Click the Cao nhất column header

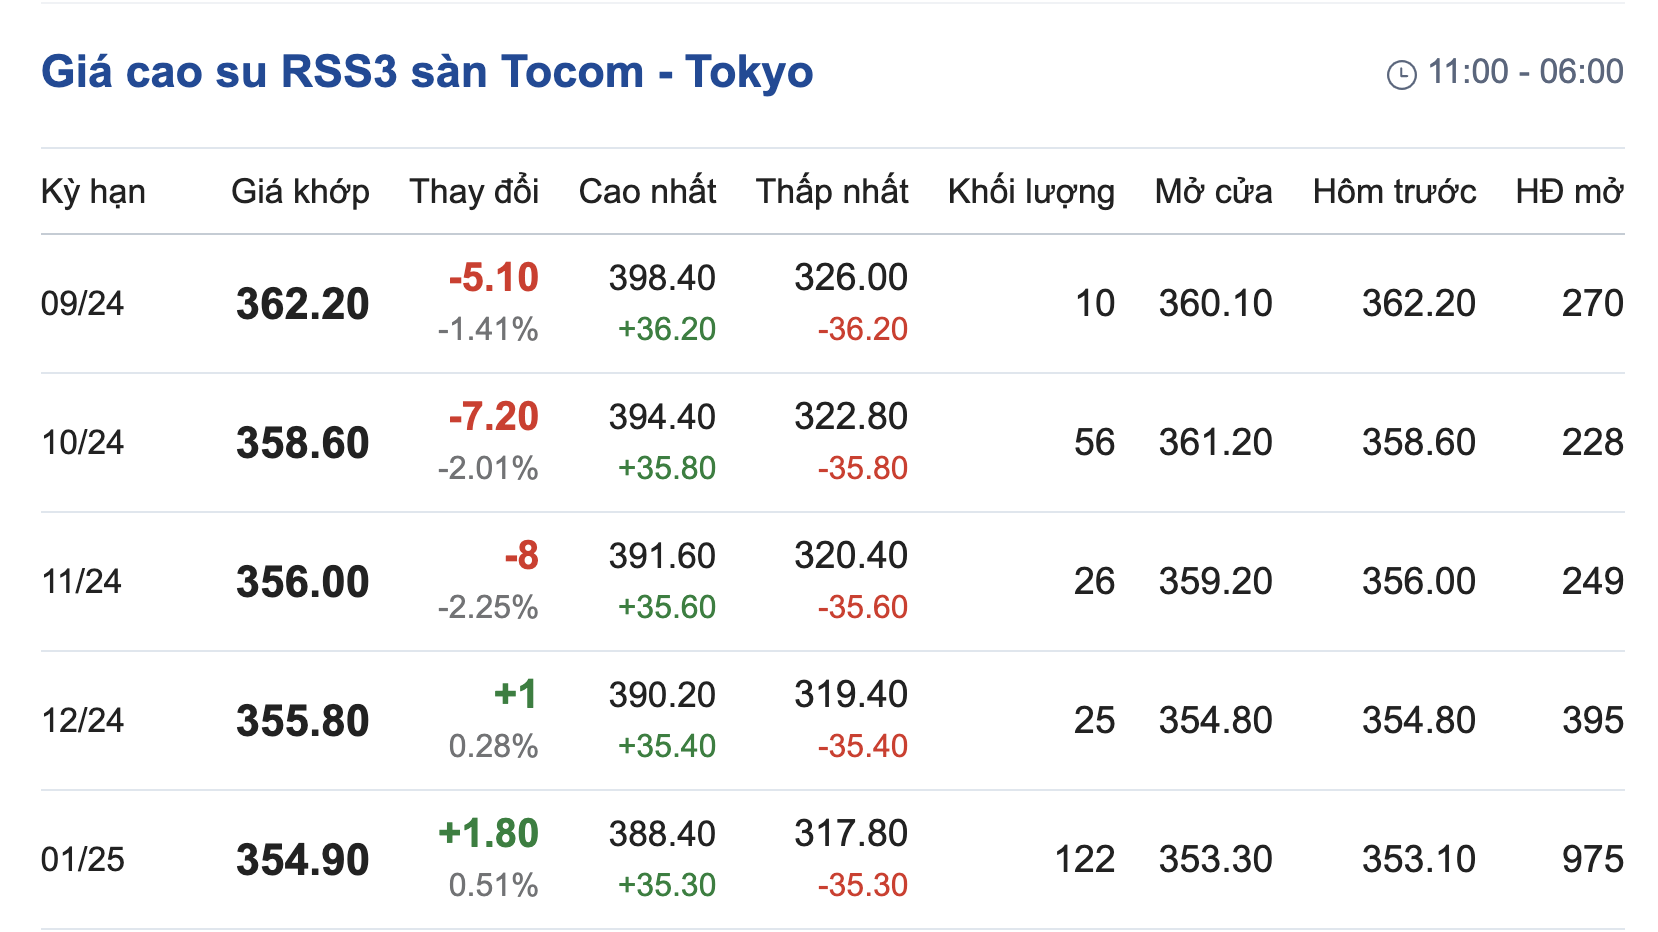point(647,191)
